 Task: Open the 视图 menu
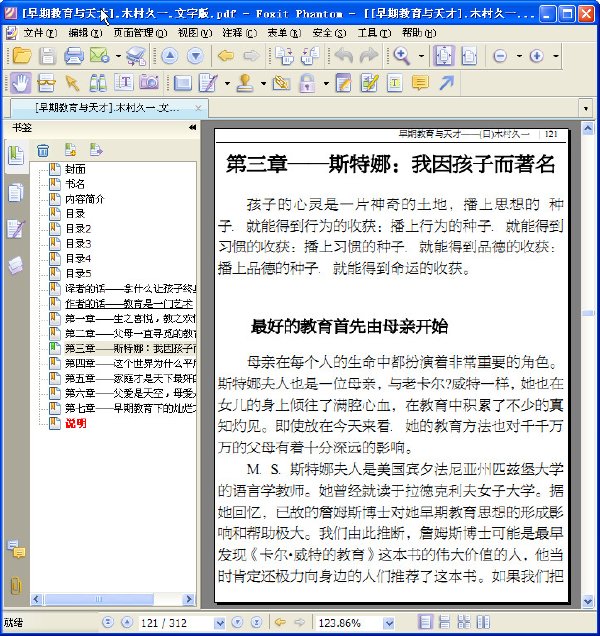195,33
